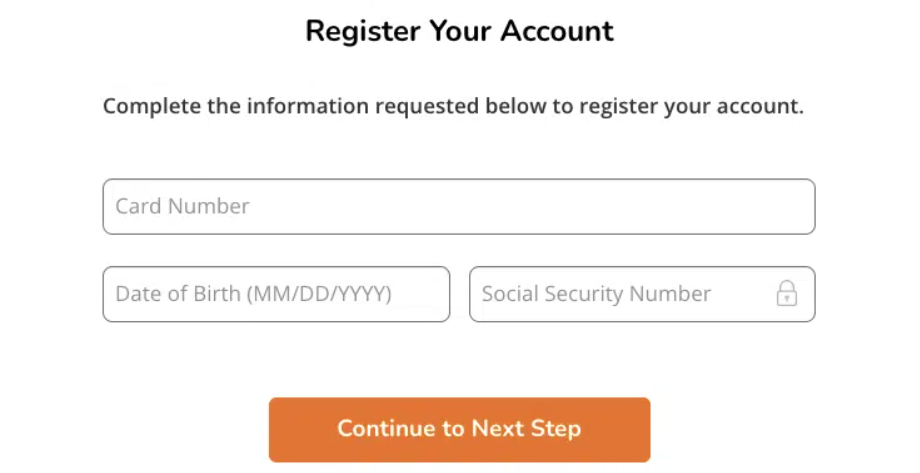The height and width of the screenshot is (473, 920).
Task: Select the secure lock indicator icon
Action: click(787, 294)
